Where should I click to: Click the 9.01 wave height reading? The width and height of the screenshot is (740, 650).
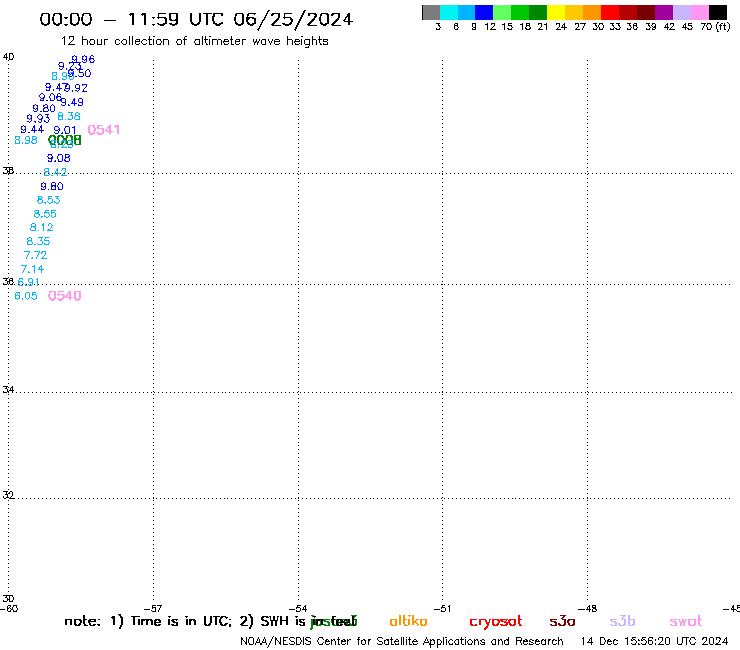coord(65,130)
